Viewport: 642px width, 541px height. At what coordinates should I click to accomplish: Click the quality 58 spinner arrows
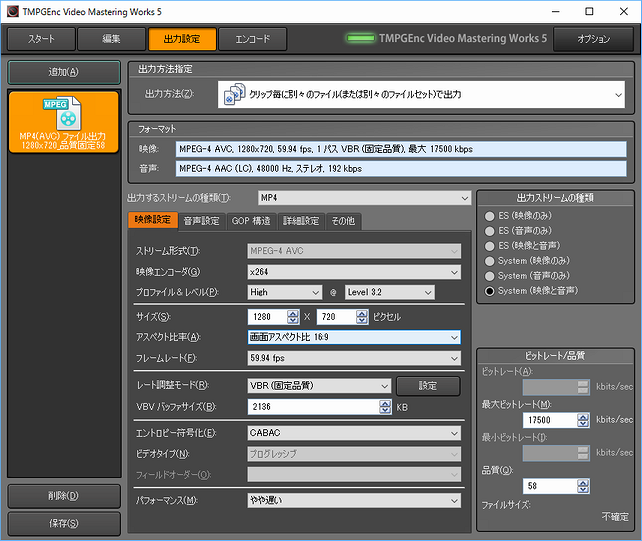pos(583,486)
